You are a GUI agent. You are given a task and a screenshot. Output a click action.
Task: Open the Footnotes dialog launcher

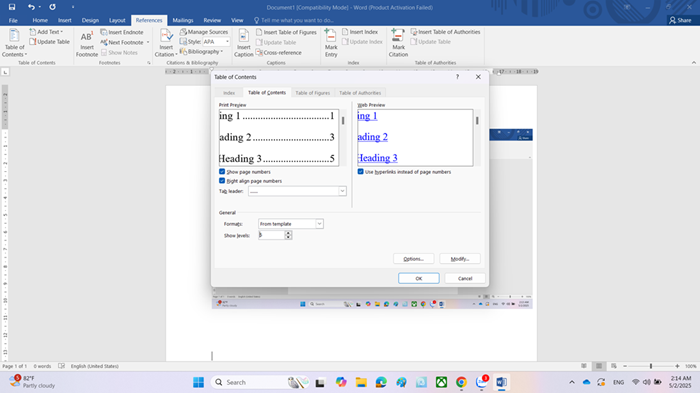pyautogui.click(x=149, y=63)
